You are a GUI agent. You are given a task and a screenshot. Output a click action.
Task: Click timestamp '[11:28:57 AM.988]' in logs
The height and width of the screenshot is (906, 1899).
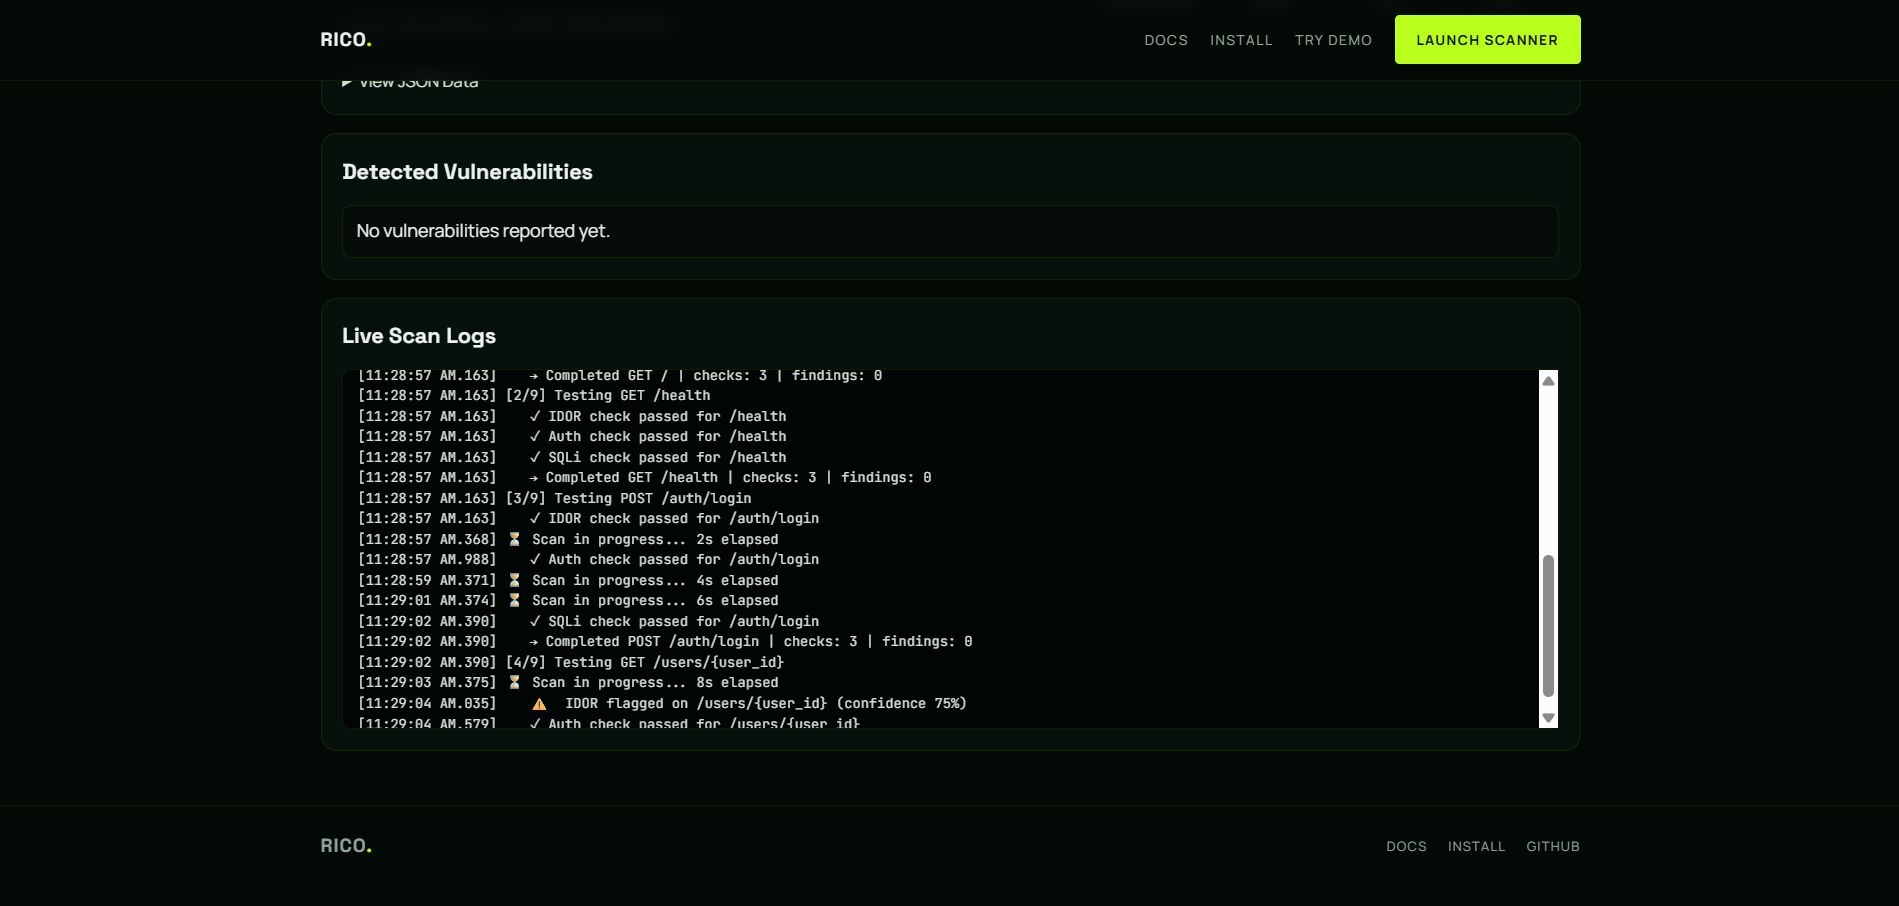[427, 559]
